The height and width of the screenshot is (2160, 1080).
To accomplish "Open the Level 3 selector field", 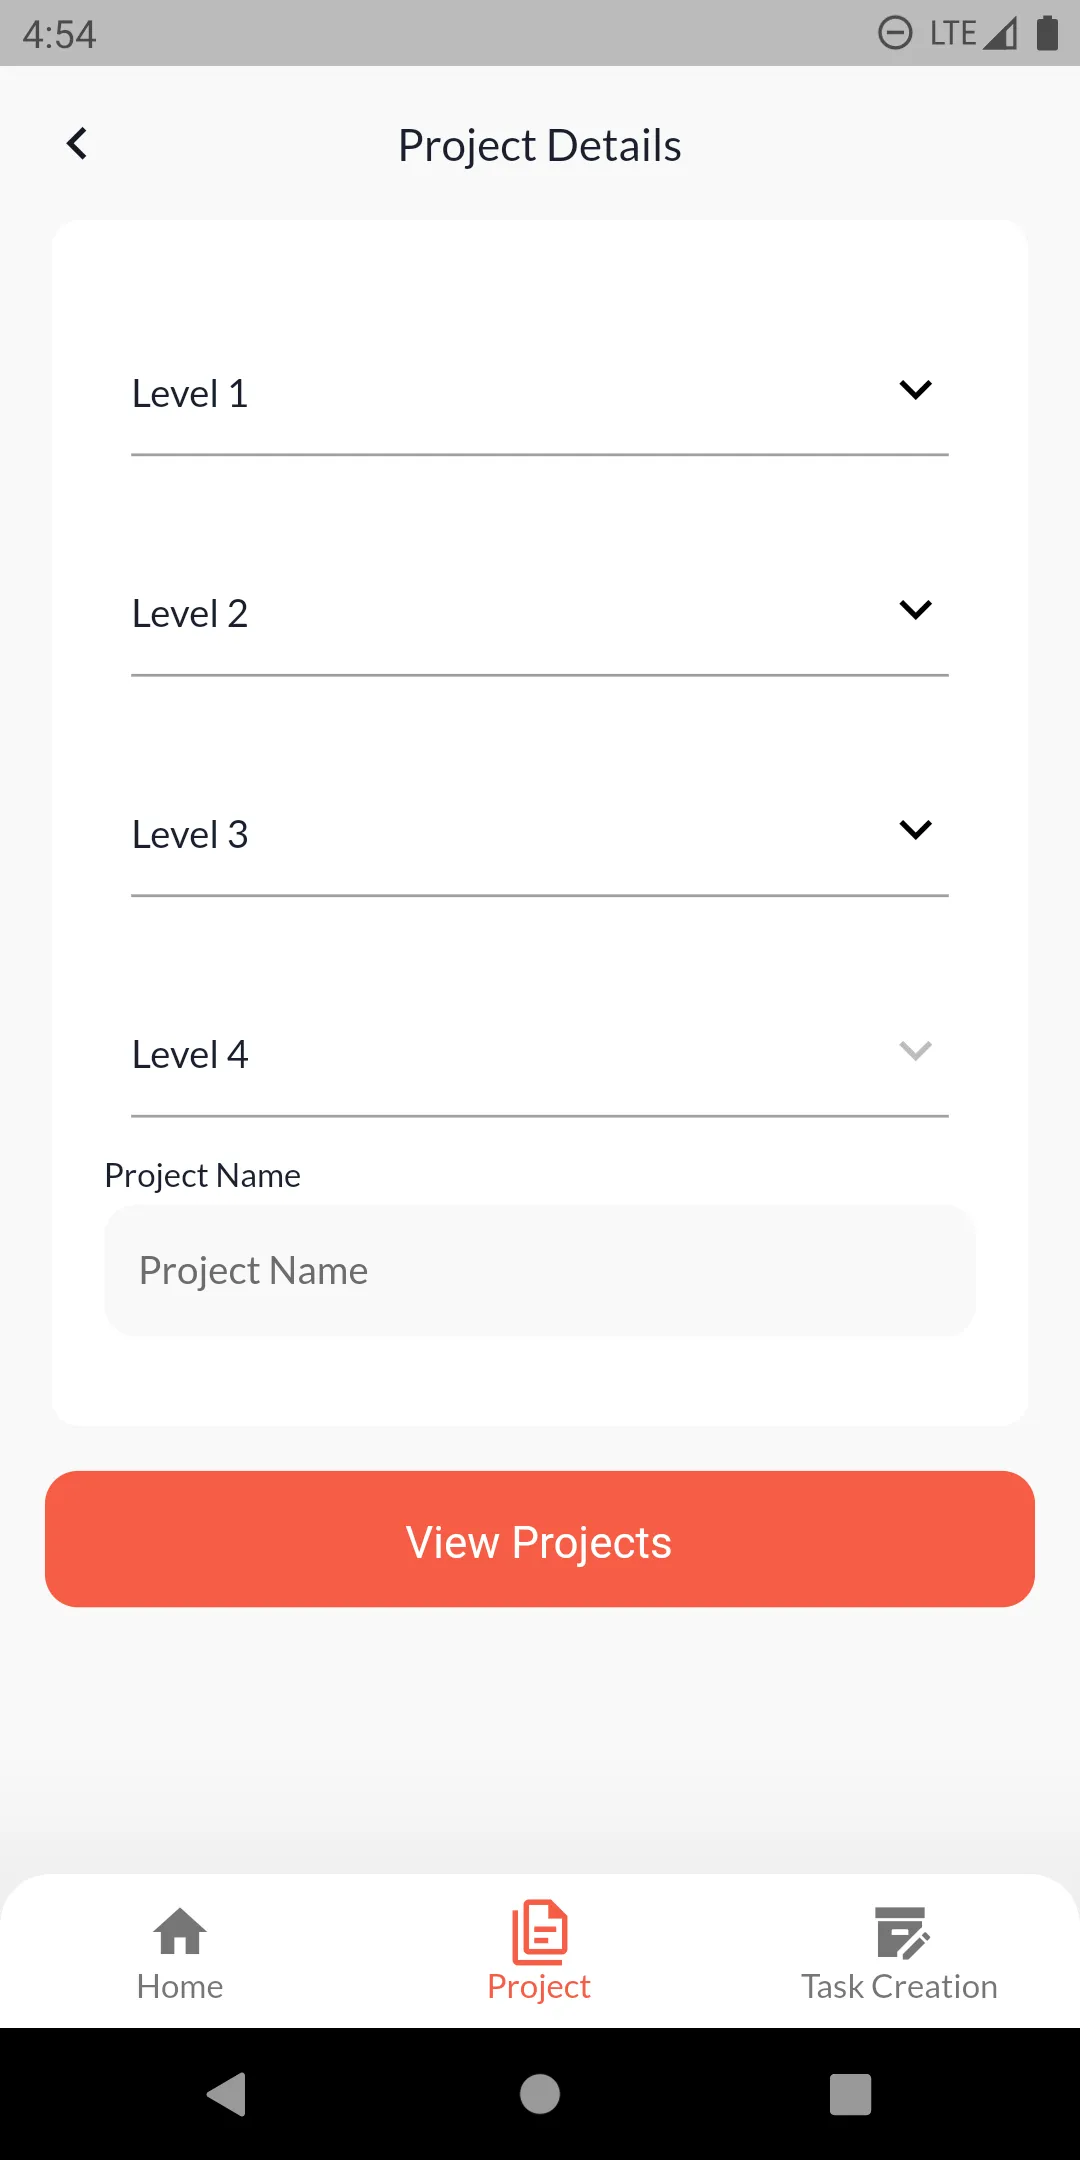I will click(x=500, y=835).
